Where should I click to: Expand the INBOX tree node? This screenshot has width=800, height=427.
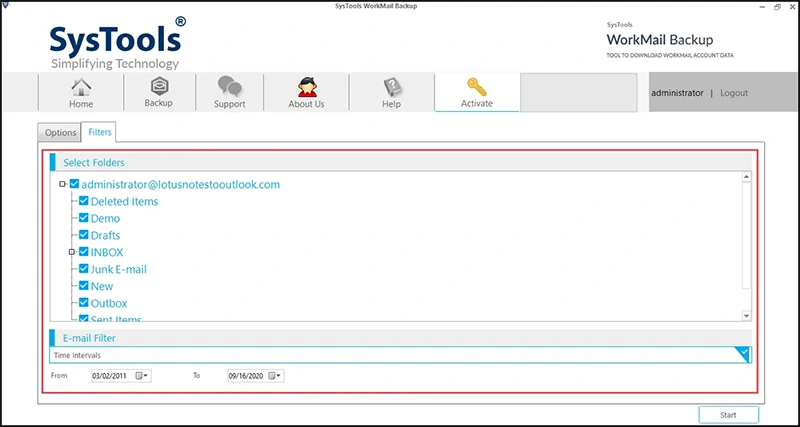(71, 252)
